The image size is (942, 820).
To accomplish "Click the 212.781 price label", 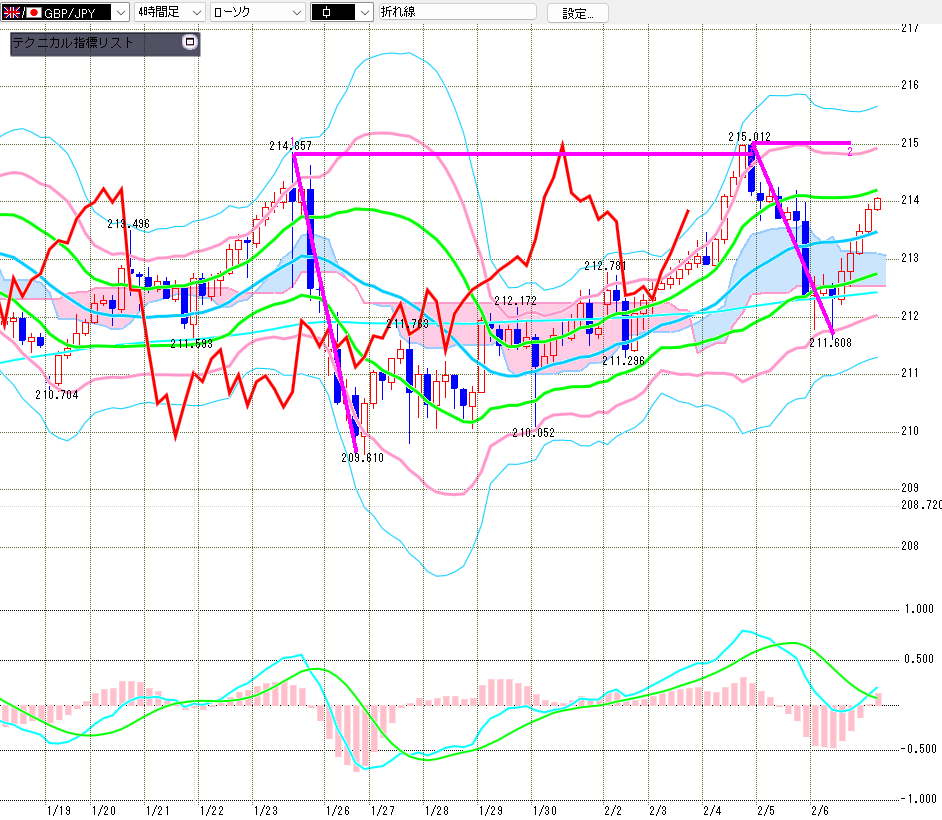I will (605, 266).
